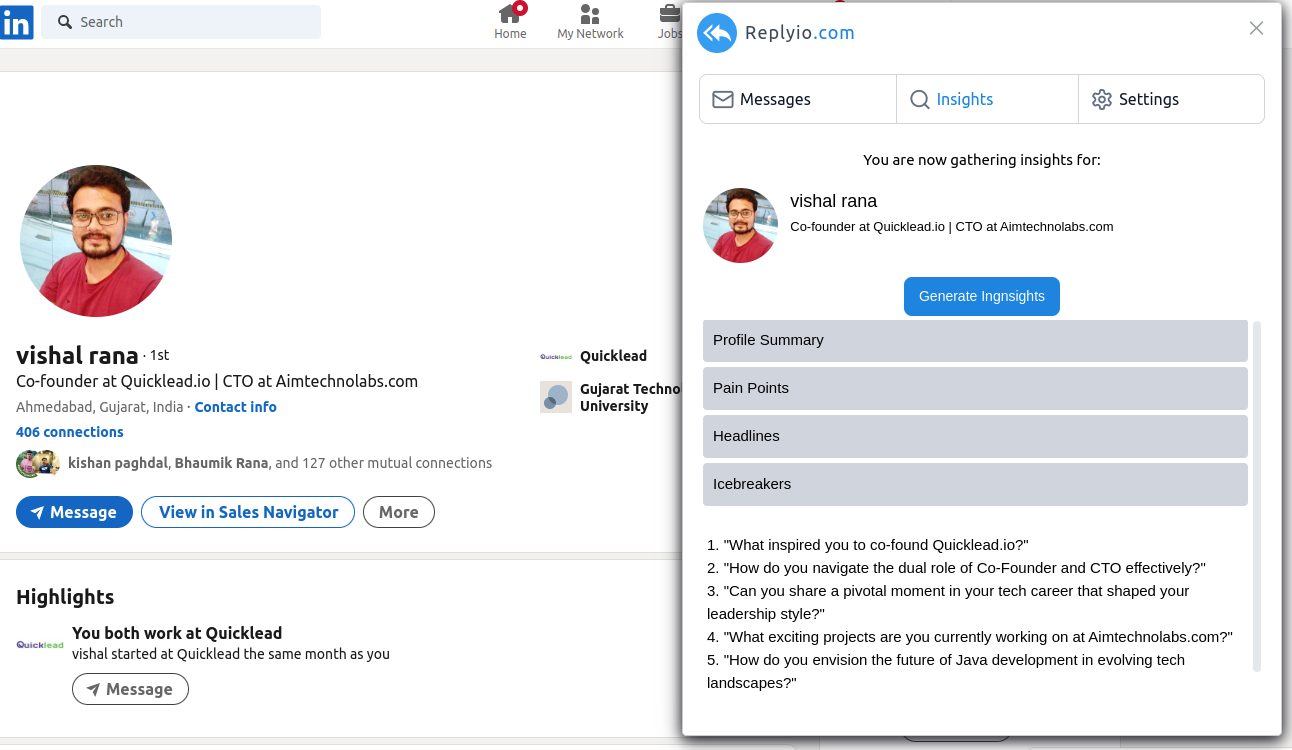Click Gujarat Technological University name
The height and width of the screenshot is (750, 1292).
coord(630,397)
